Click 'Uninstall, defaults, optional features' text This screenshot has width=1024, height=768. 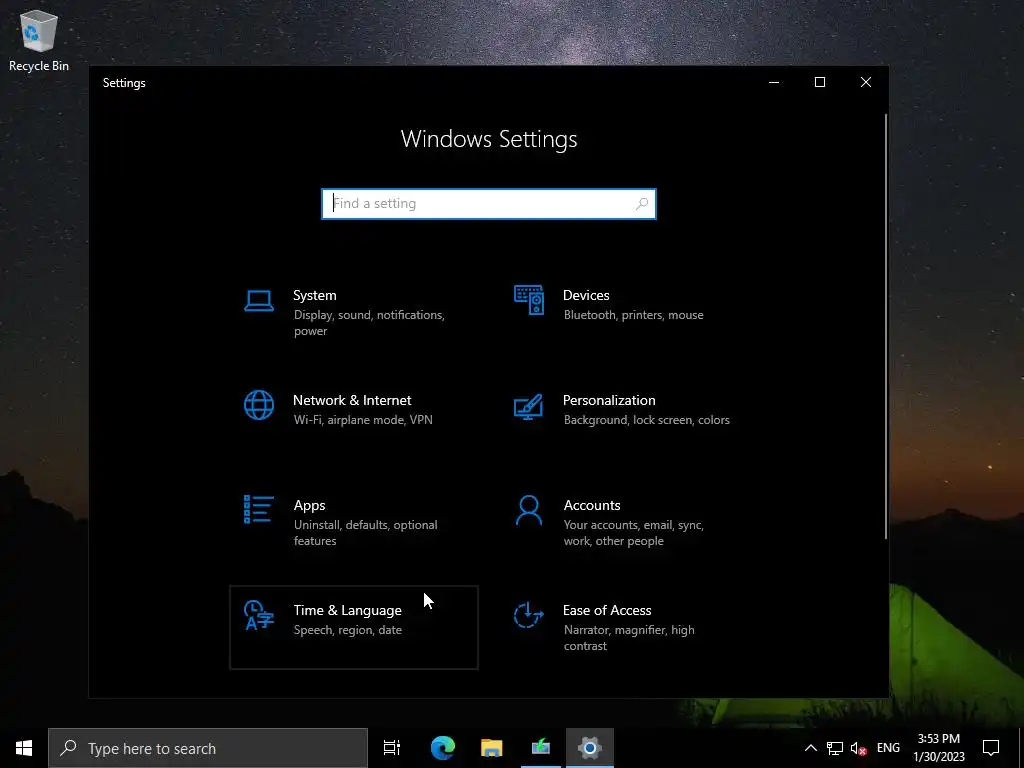(366, 533)
